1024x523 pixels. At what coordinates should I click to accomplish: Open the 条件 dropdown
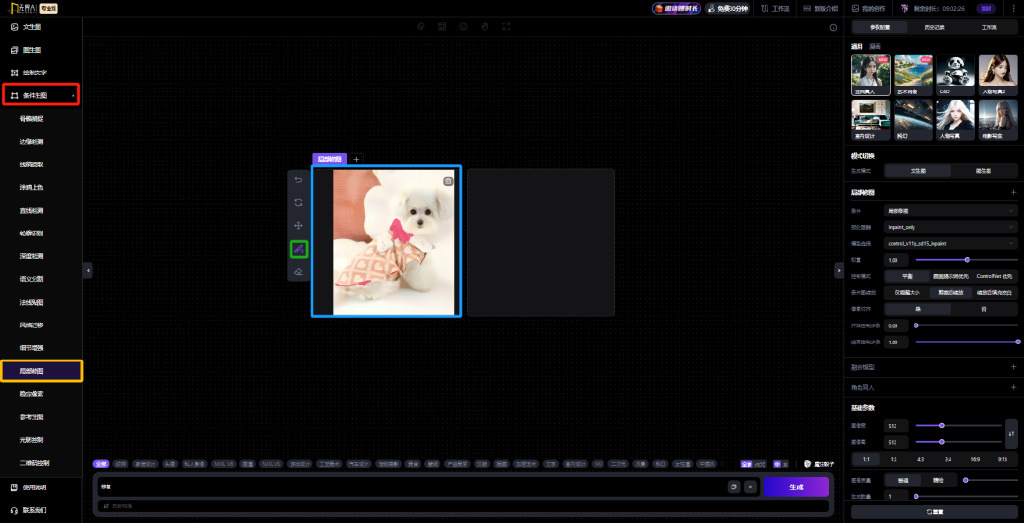(951, 211)
